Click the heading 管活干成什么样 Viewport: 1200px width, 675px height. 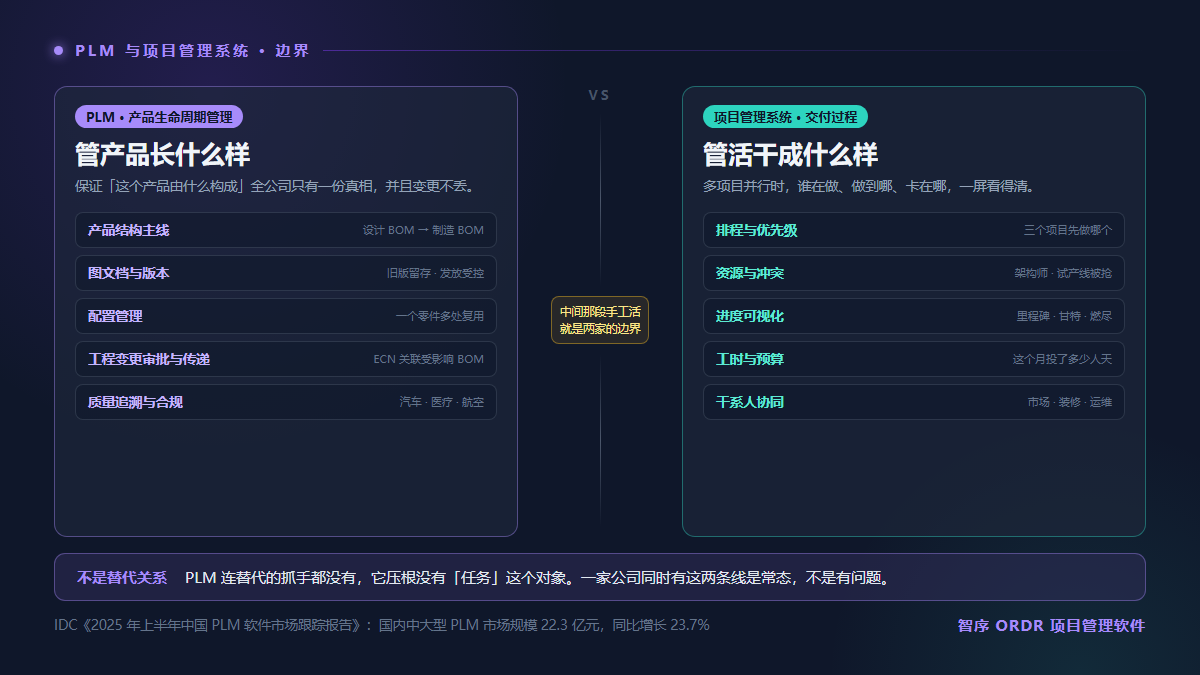[x=790, y=155]
